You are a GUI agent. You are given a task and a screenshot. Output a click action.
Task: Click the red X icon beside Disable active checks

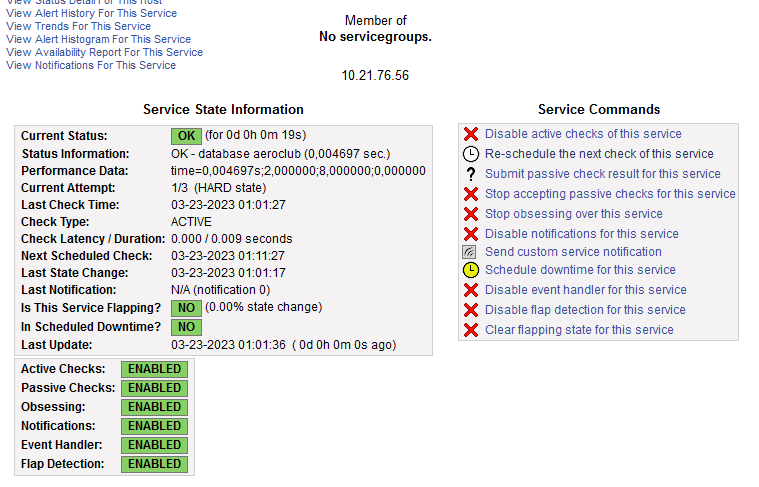[x=470, y=134]
